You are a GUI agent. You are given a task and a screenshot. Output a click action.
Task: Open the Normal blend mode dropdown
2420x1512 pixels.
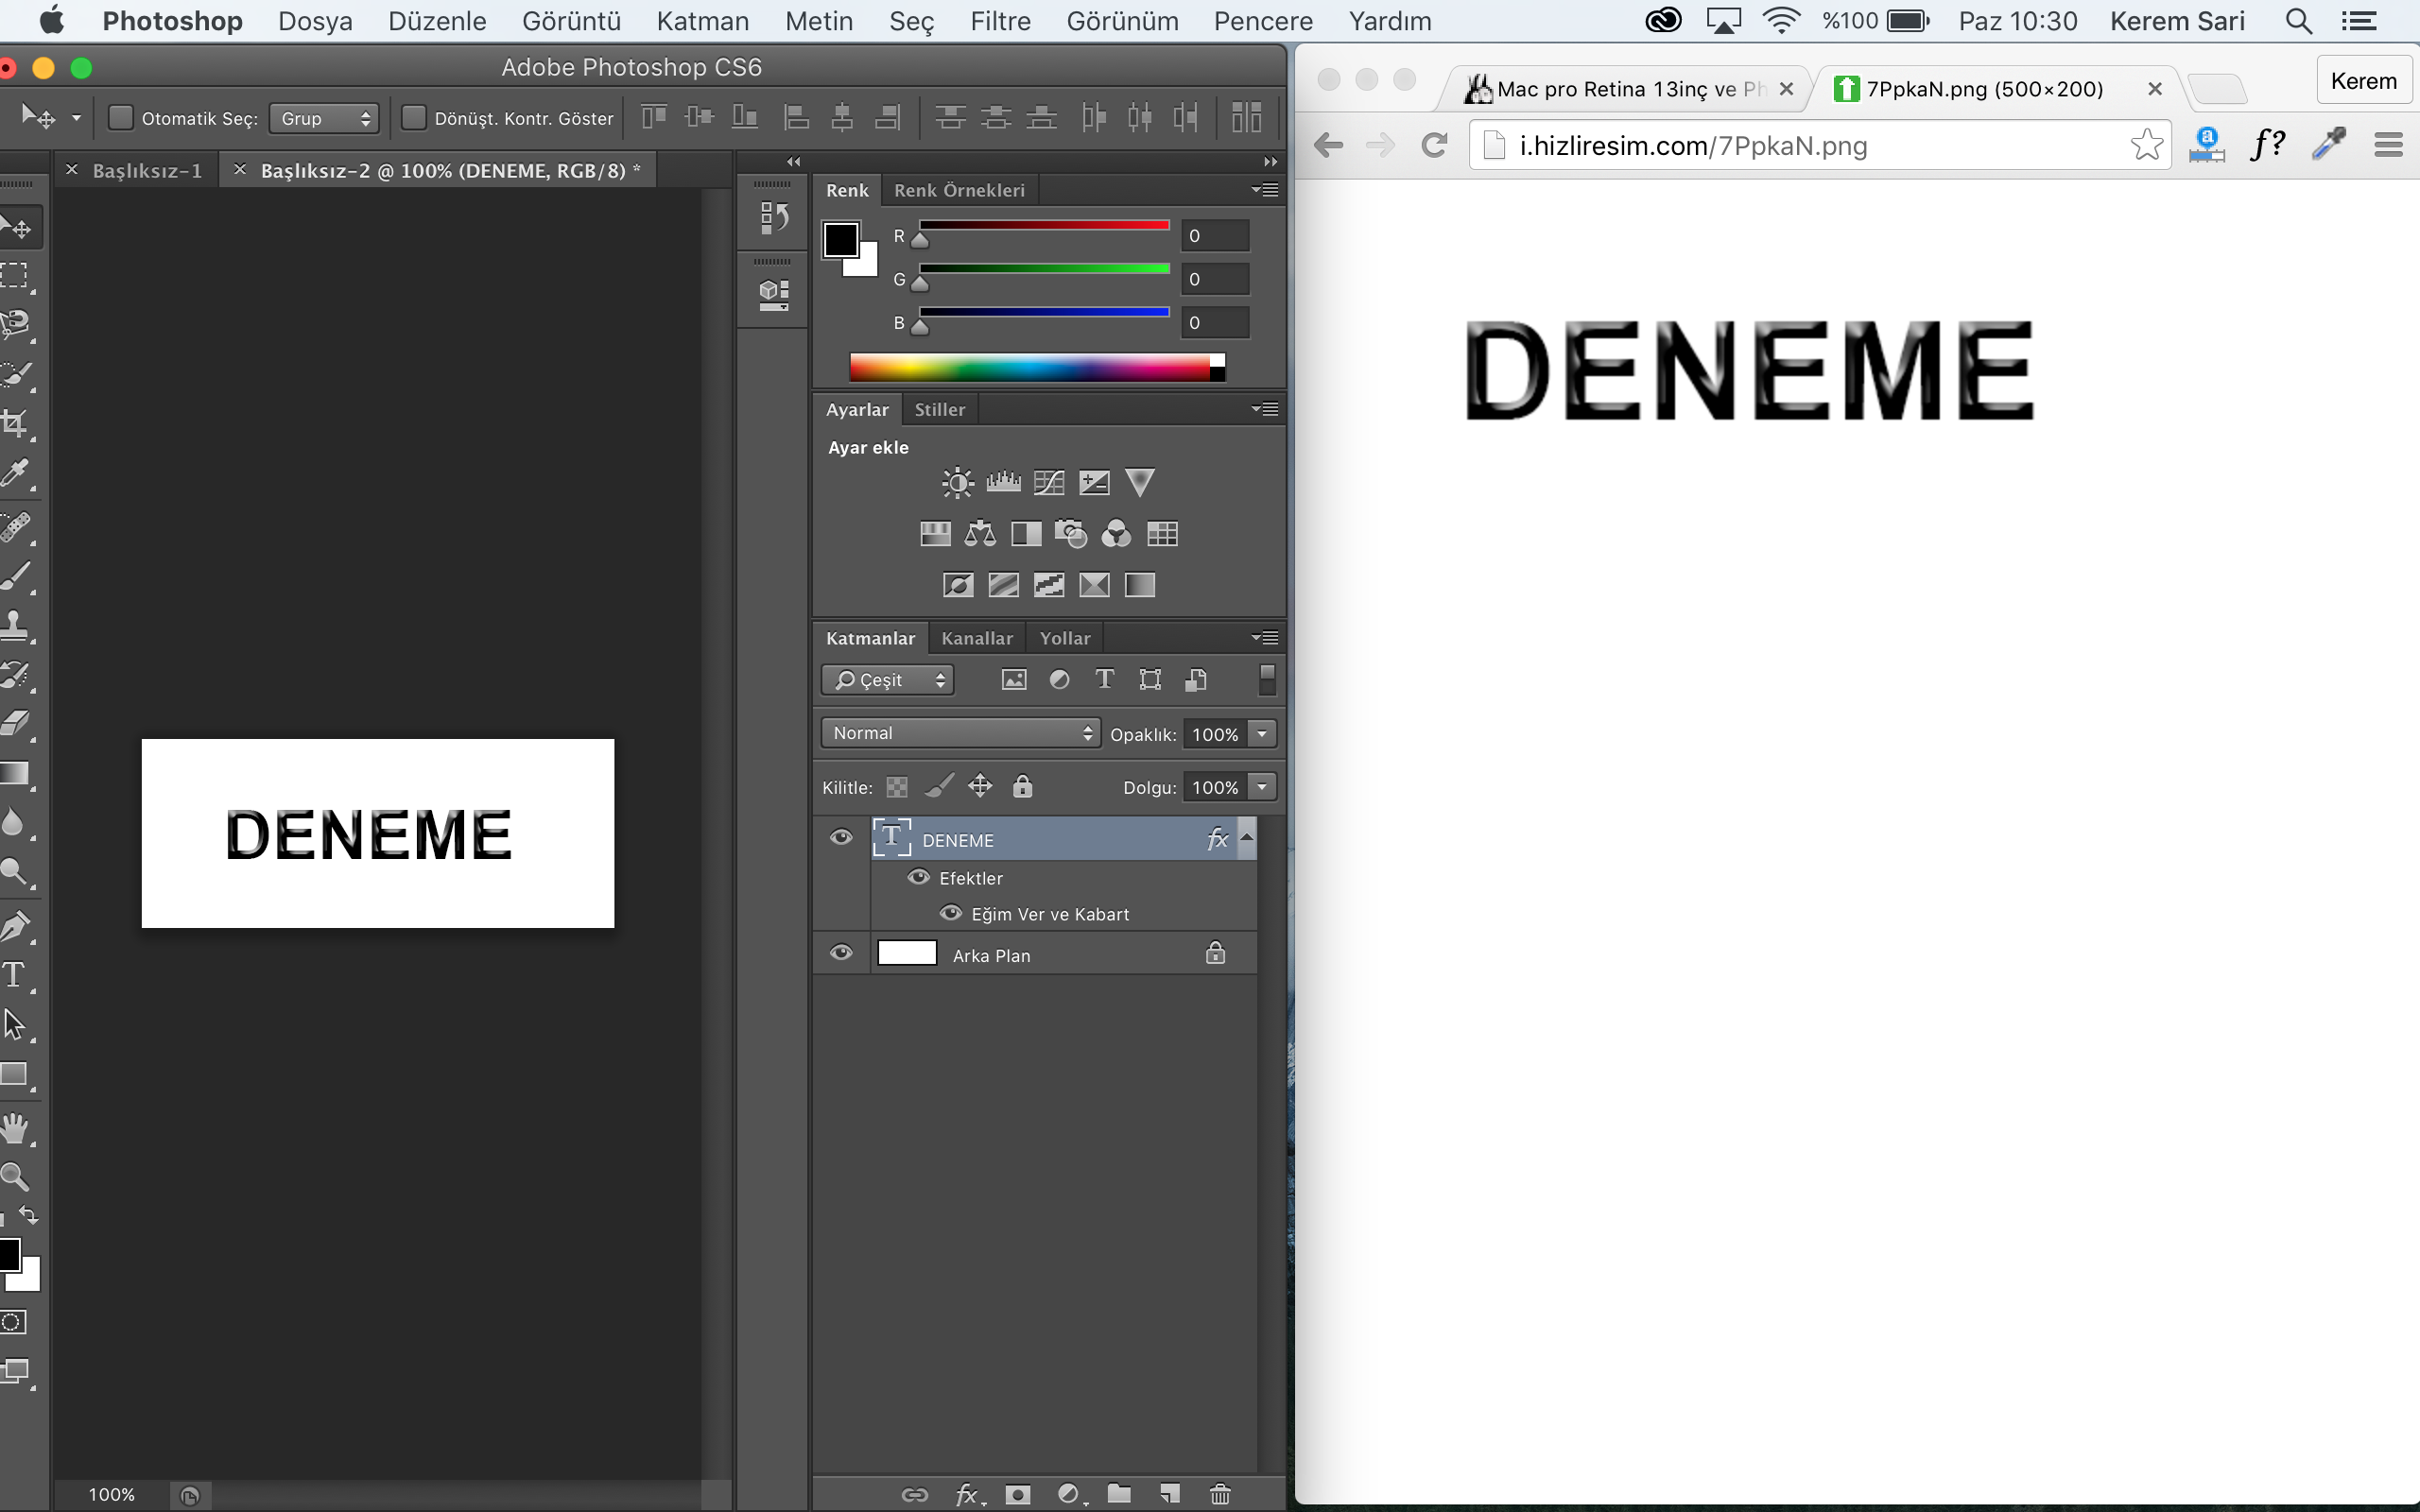(x=960, y=733)
